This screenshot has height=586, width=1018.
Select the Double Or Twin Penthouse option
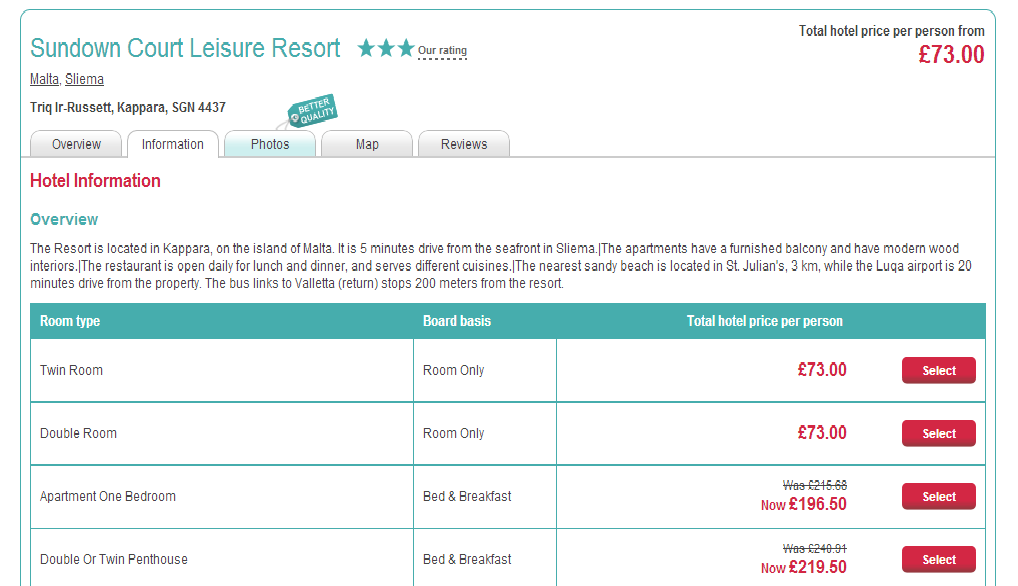pyautogui.click(x=938, y=559)
